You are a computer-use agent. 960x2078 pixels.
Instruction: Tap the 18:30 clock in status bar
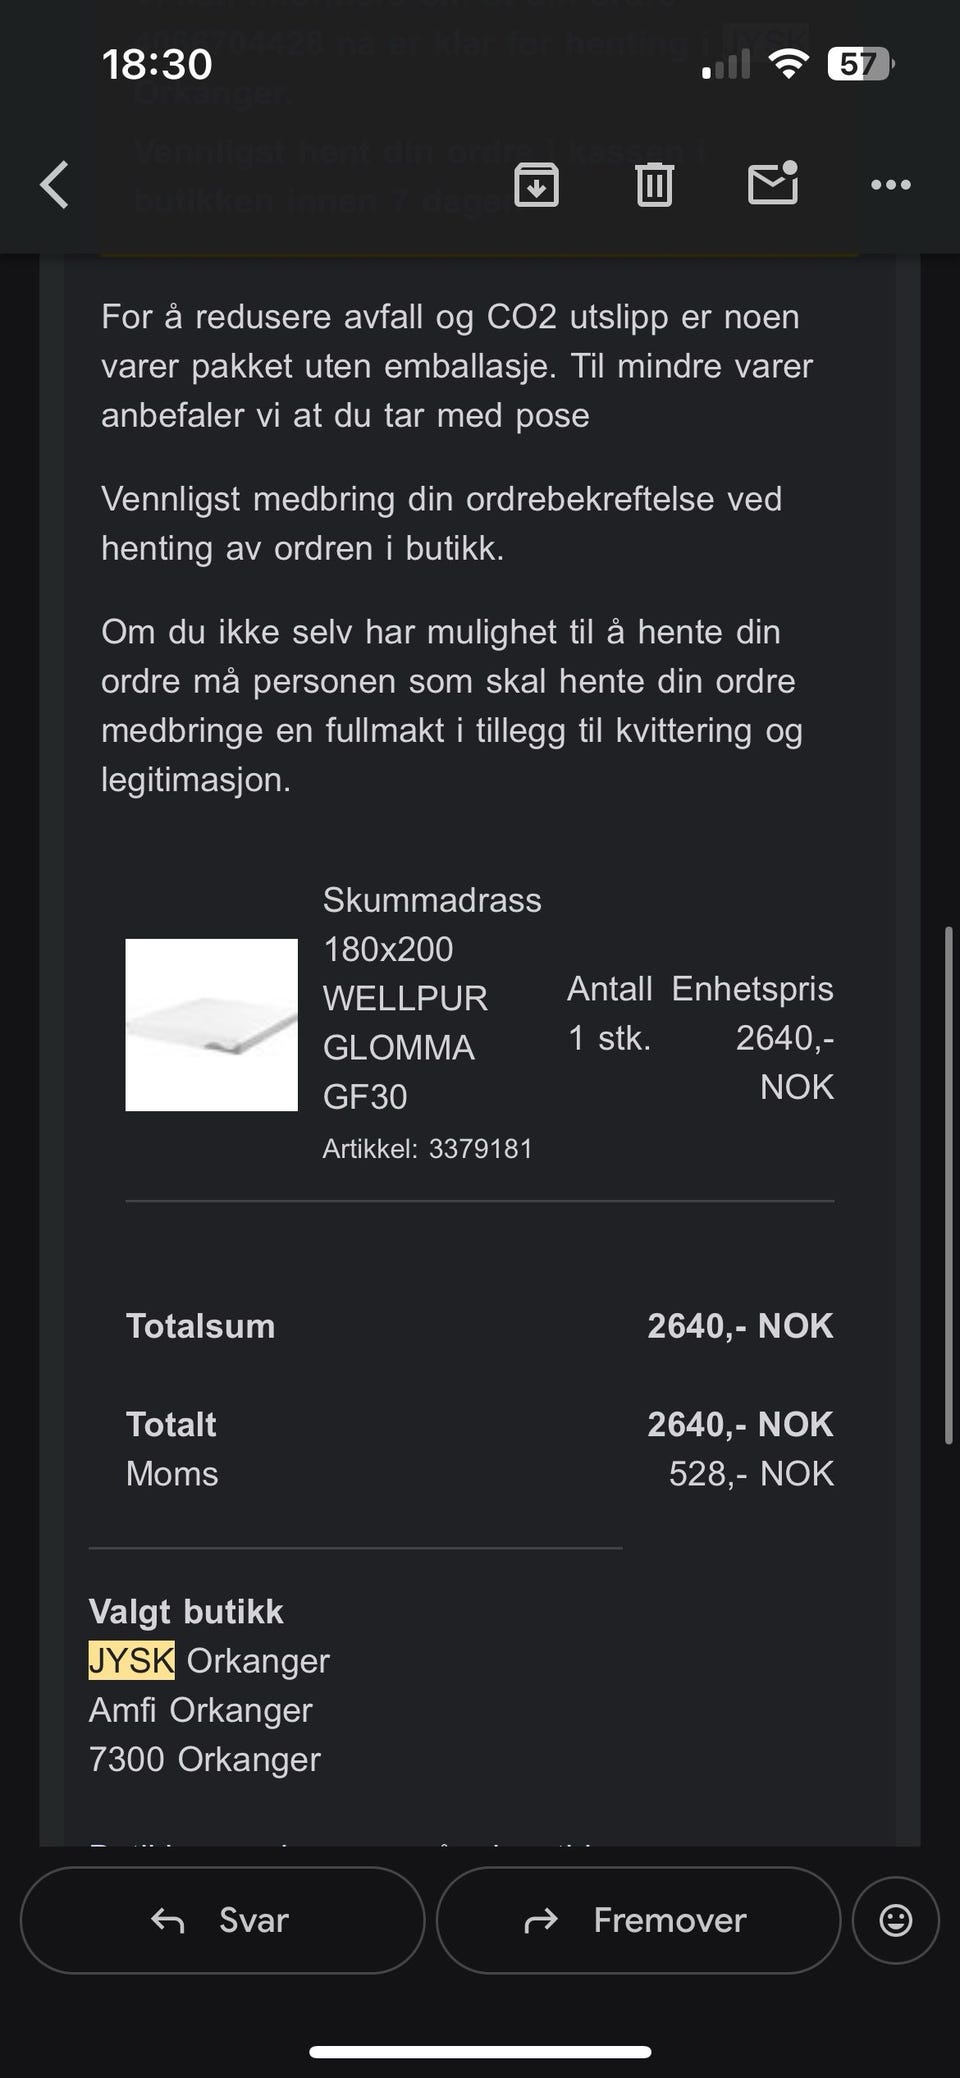pyautogui.click(x=157, y=65)
